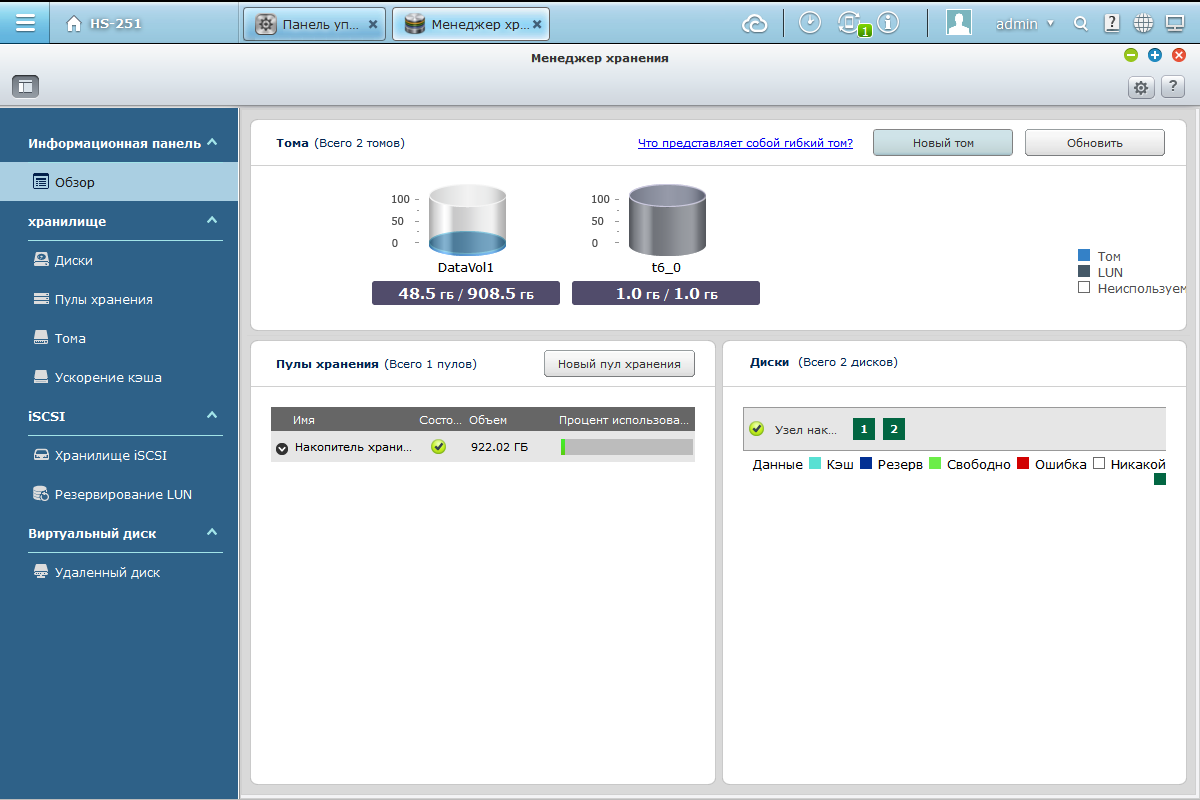This screenshot has width=1200, height=800.
Task: Open the search magnifier
Action: click(x=1080, y=24)
